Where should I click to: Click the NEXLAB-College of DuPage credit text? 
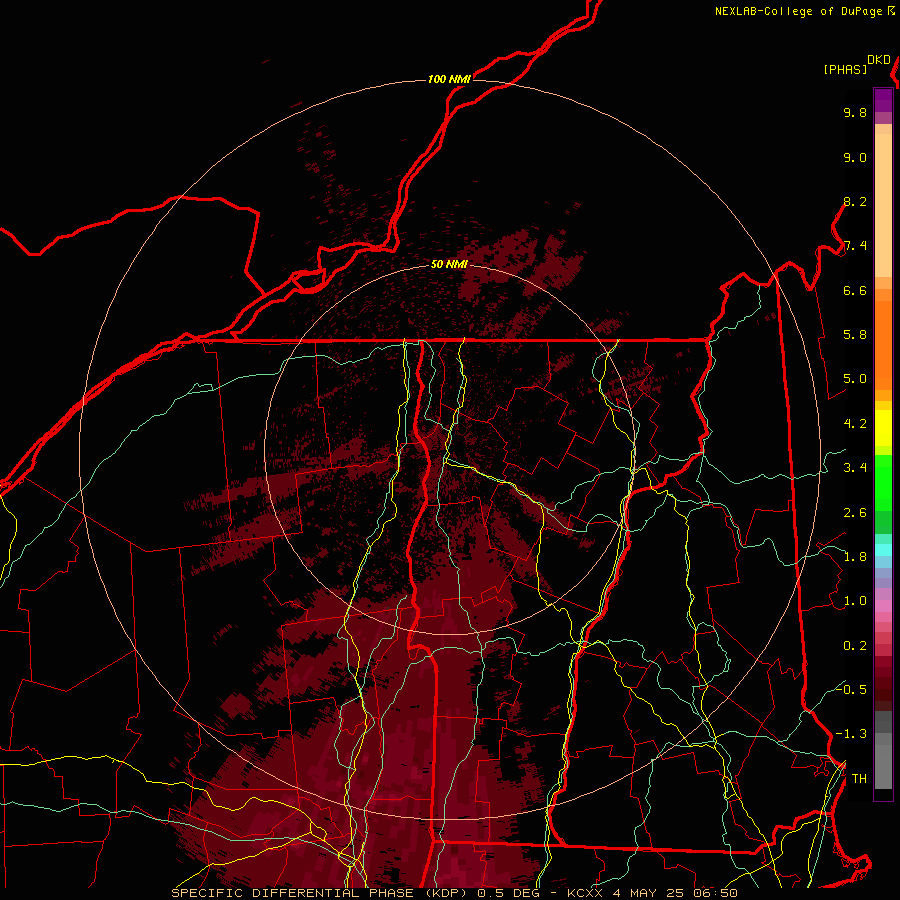point(801,11)
